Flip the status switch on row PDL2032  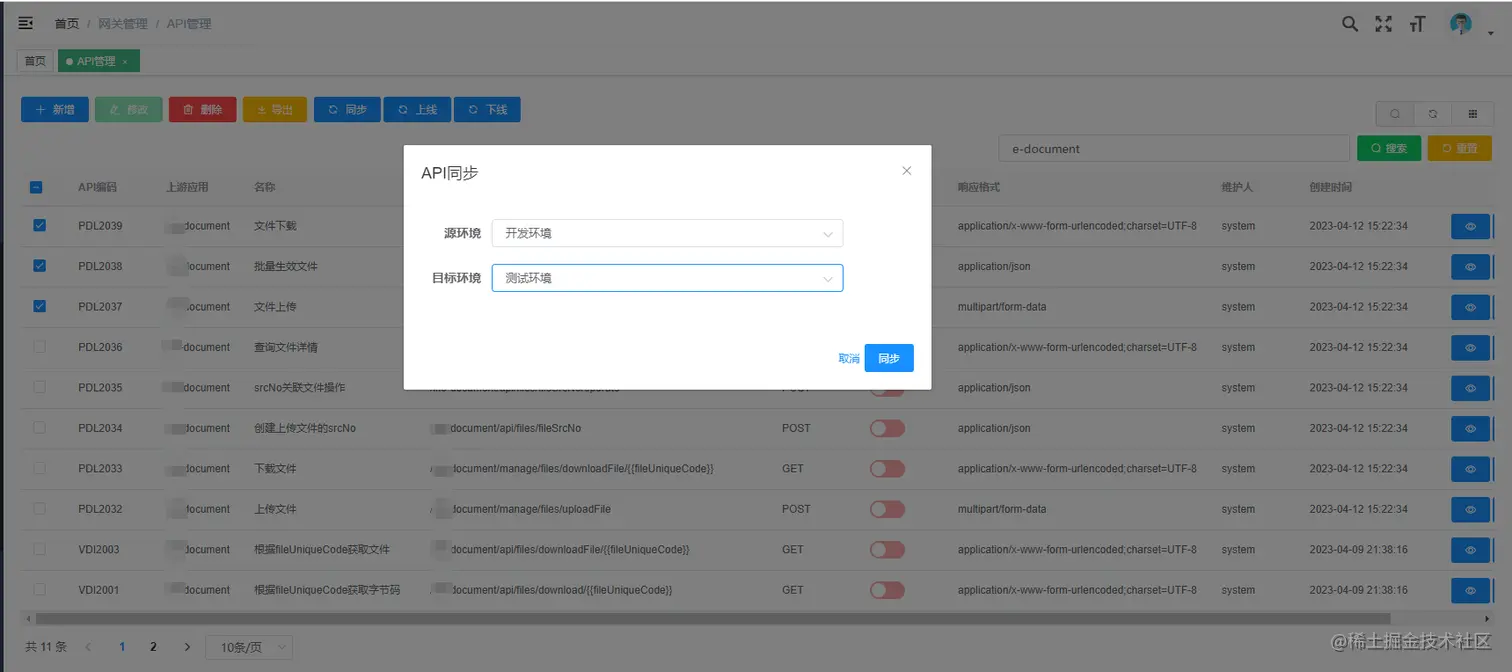coord(887,509)
